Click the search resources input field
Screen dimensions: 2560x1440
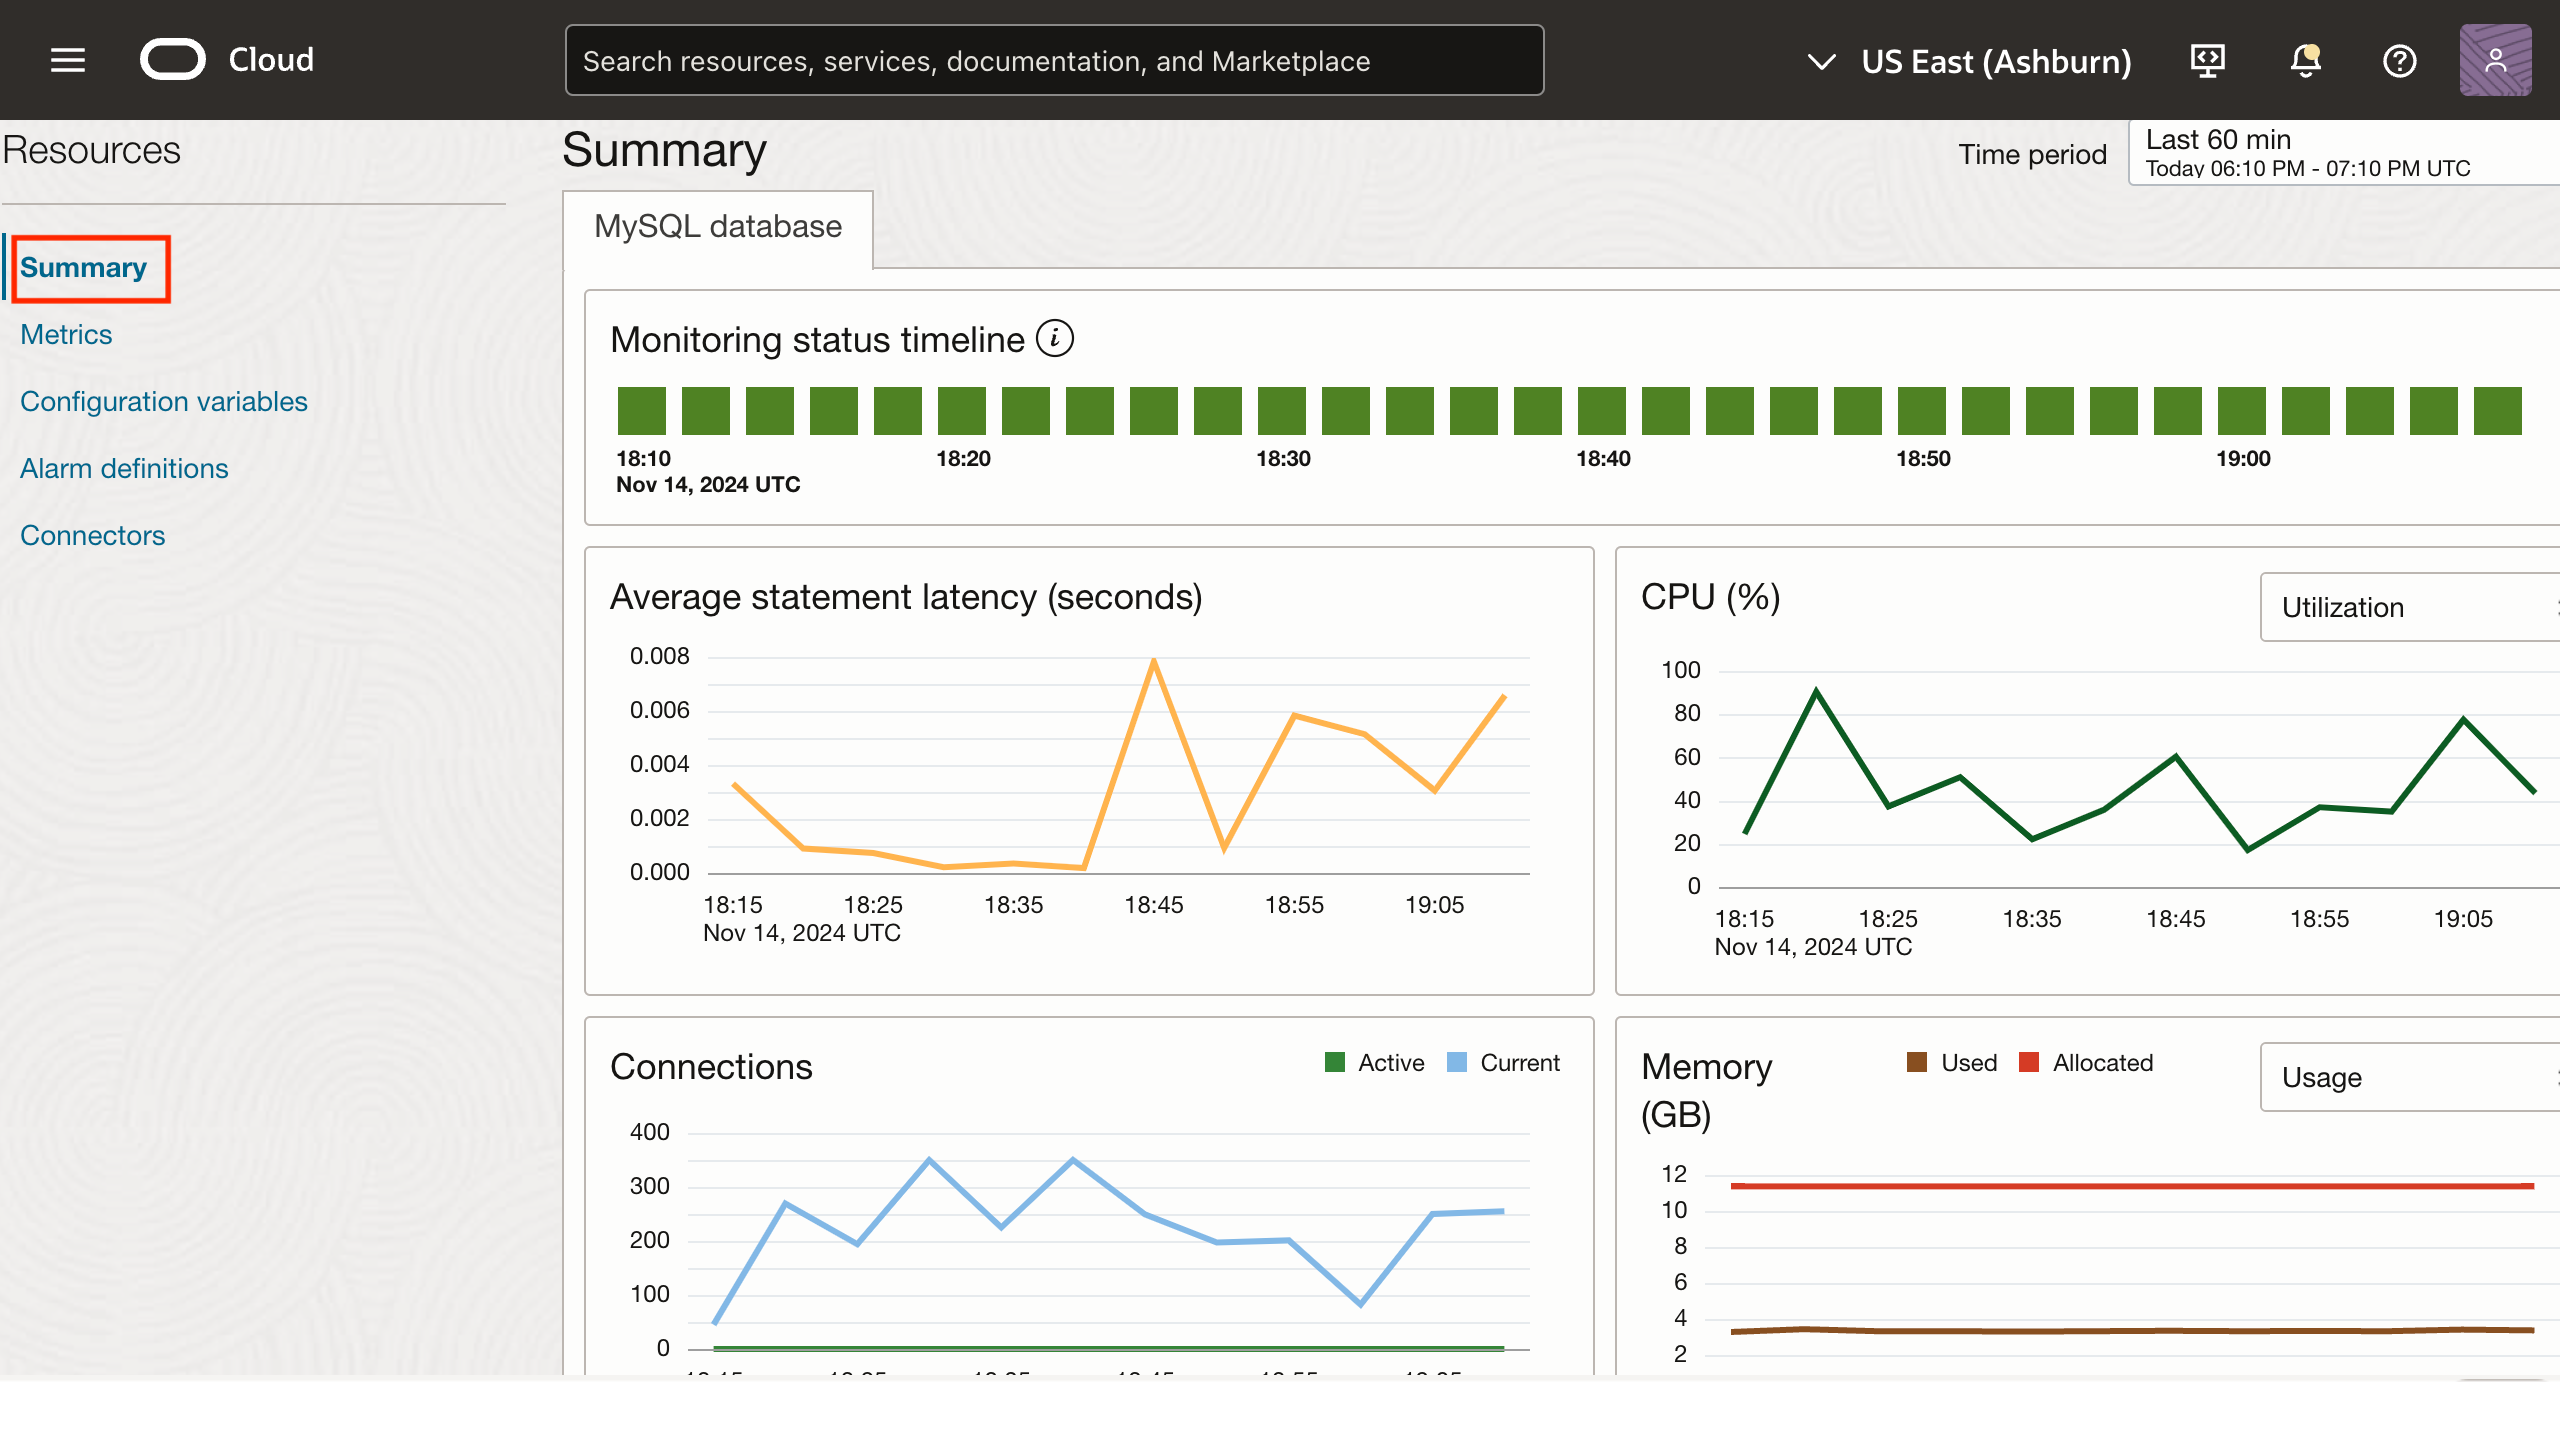coord(1054,61)
